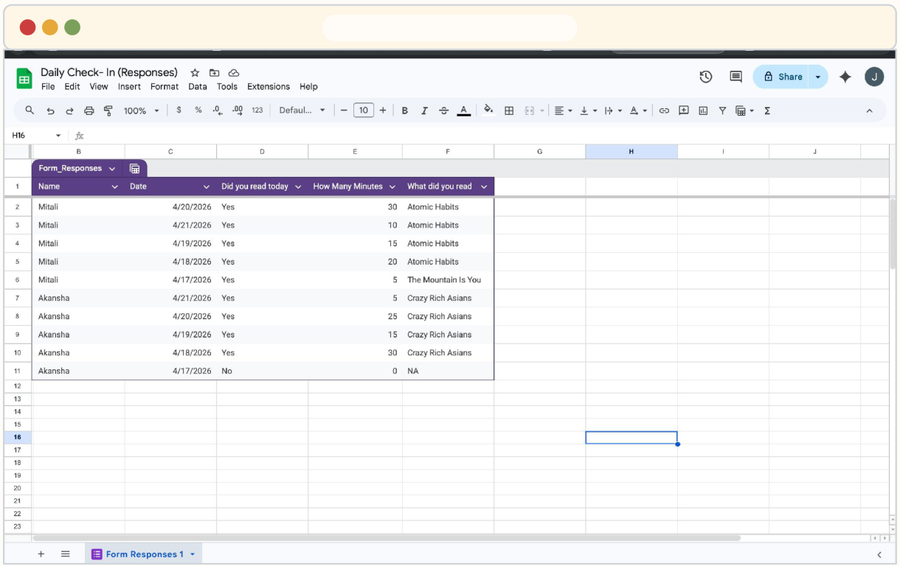Open version history clock icon

pos(706,76)
